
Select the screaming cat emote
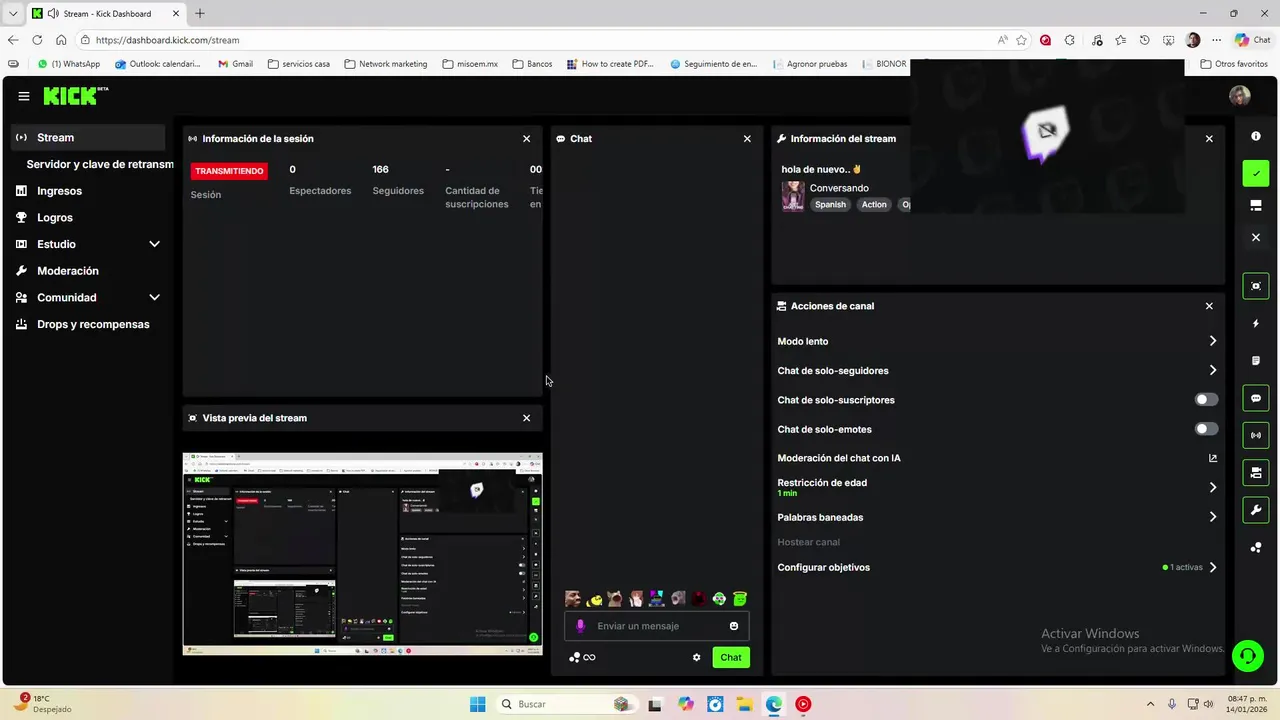click(615, 599)
